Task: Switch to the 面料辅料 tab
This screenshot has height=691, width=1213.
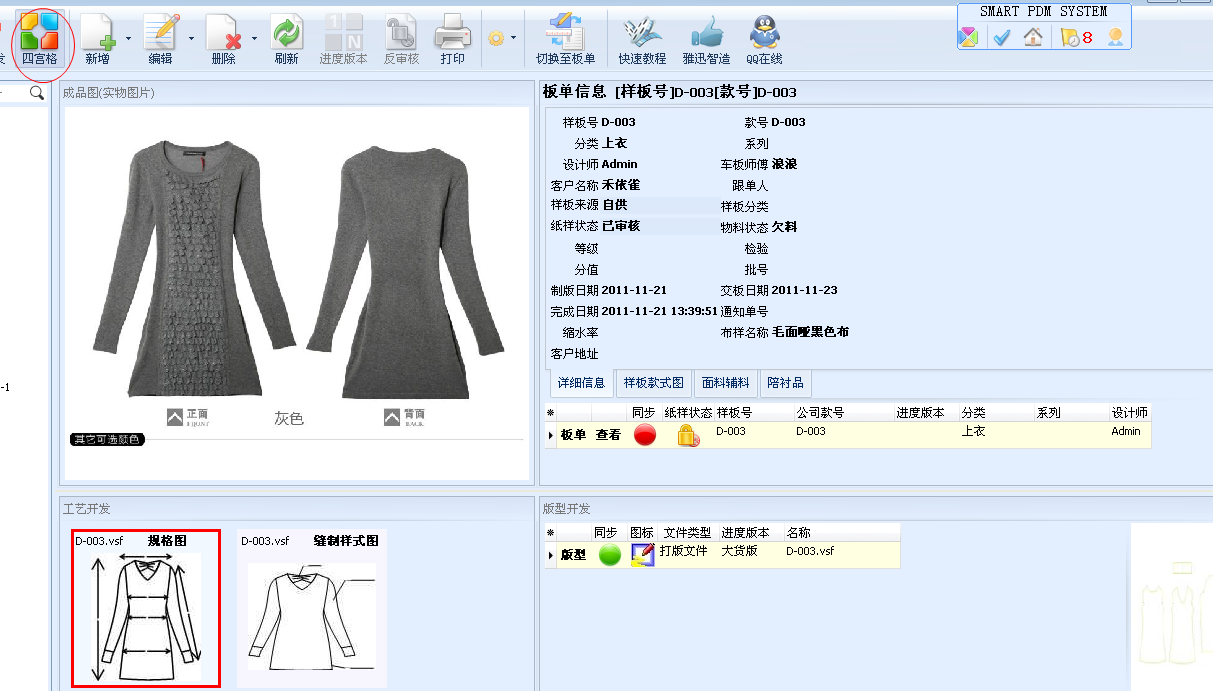Action: pos(725,382)
